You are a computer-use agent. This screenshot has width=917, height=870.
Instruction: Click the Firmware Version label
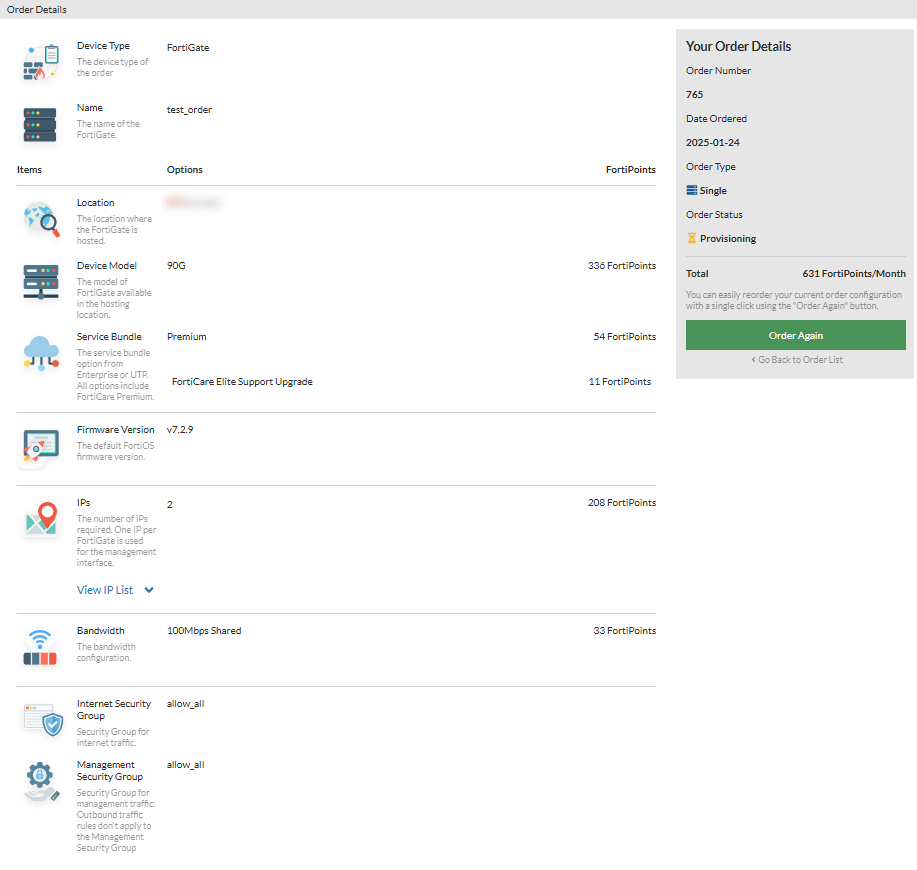pos(116,430)
